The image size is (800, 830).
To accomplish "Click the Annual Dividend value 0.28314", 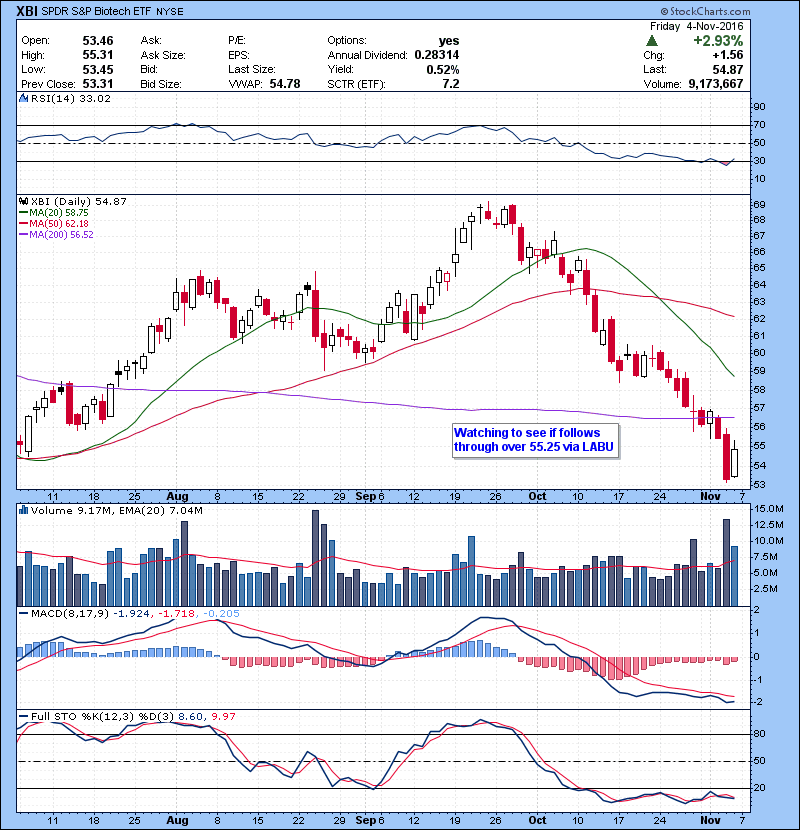I will coord(437,55).
